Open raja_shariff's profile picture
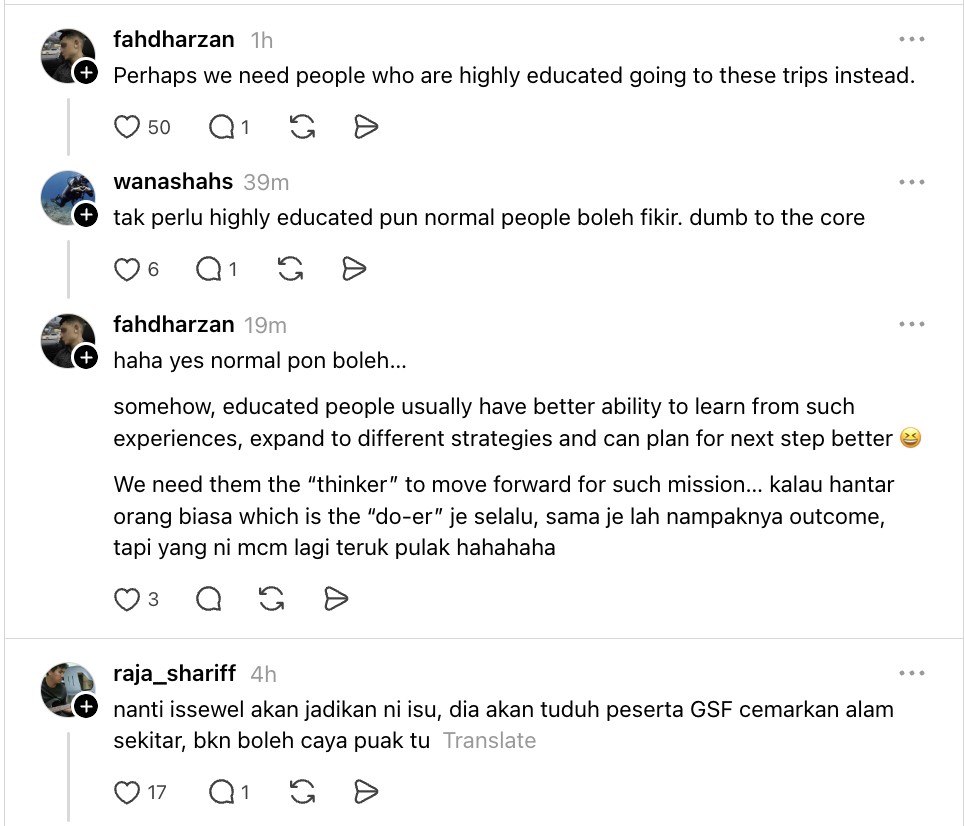This screenshot has width=964, height=826. pyautogui.click(x=68, y=690)
